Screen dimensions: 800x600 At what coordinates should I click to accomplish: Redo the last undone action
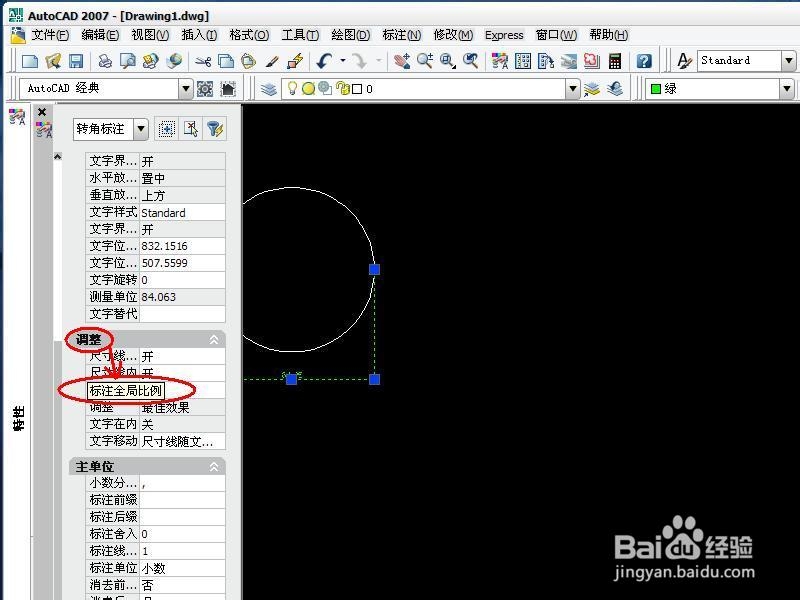[360, 61]
